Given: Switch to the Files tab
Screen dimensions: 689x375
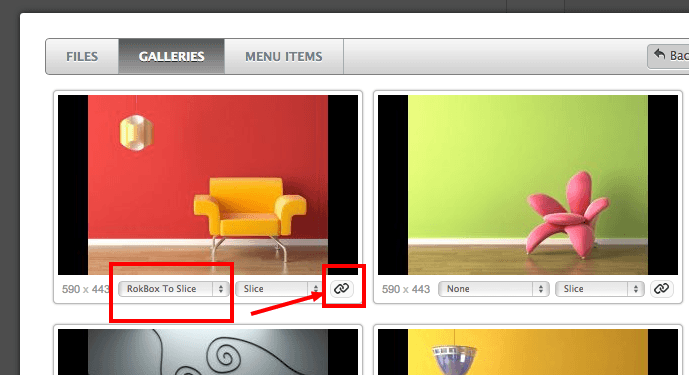Looking at the screenshot, I should [x=82, y=56].
